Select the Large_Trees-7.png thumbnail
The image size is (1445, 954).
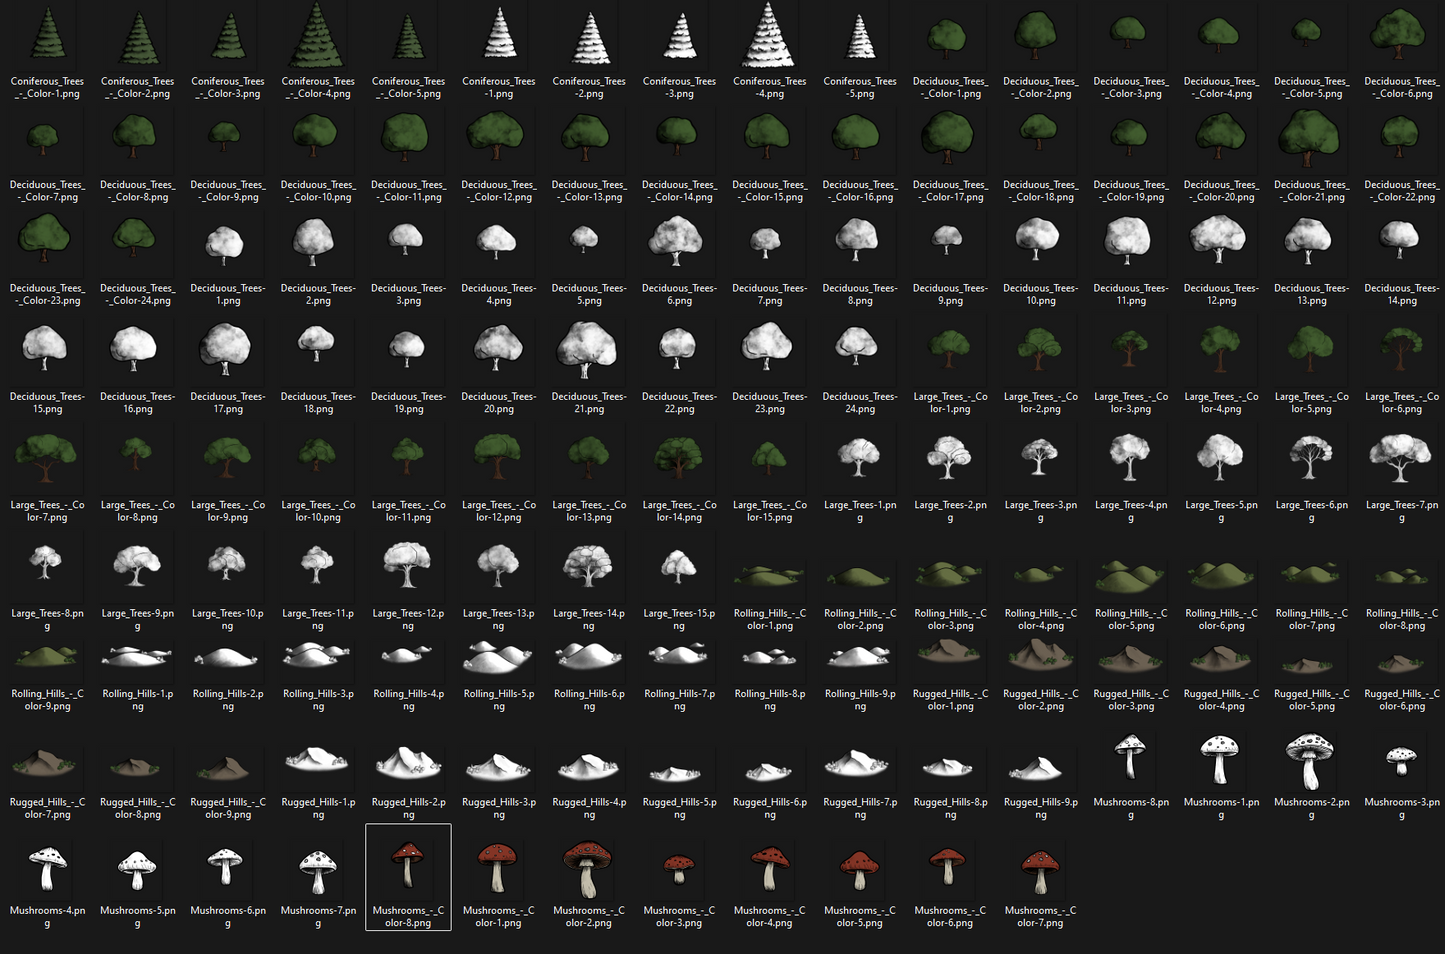(x=1400, y=460)
